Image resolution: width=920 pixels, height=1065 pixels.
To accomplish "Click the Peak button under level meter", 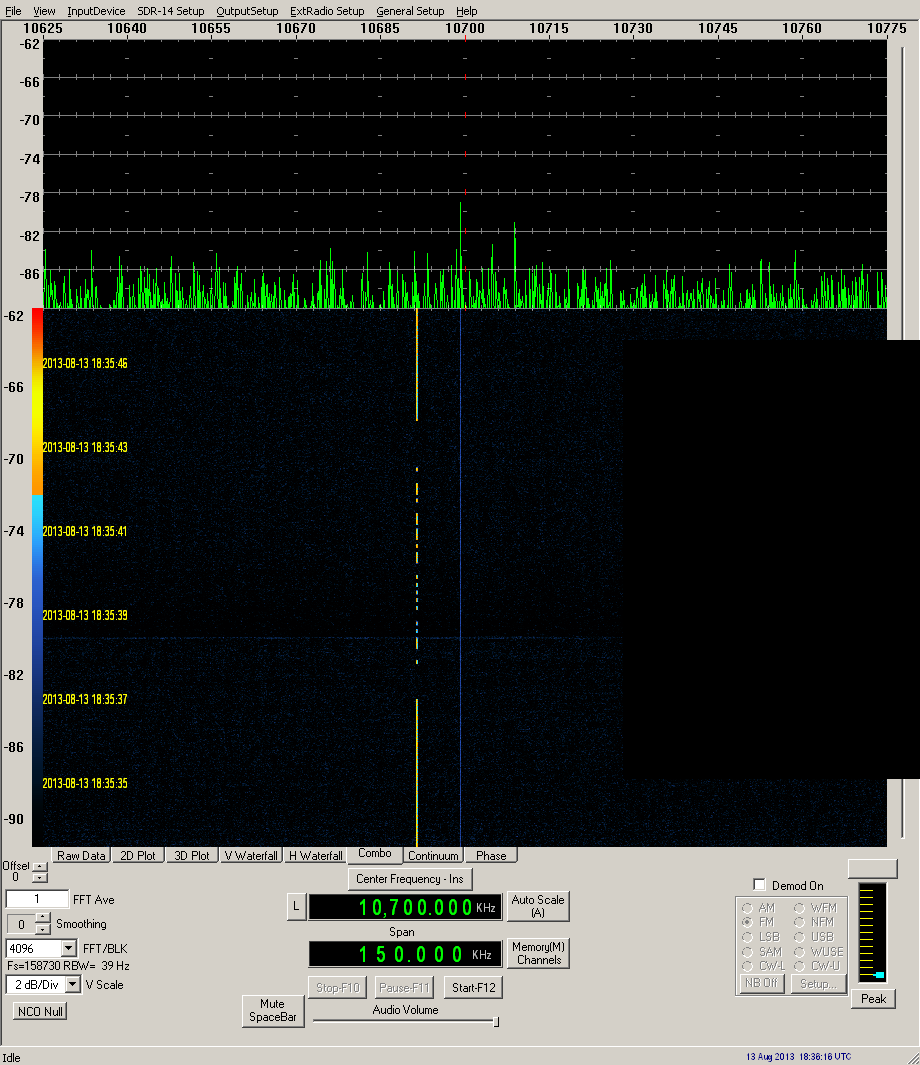I will coord(873,999).
